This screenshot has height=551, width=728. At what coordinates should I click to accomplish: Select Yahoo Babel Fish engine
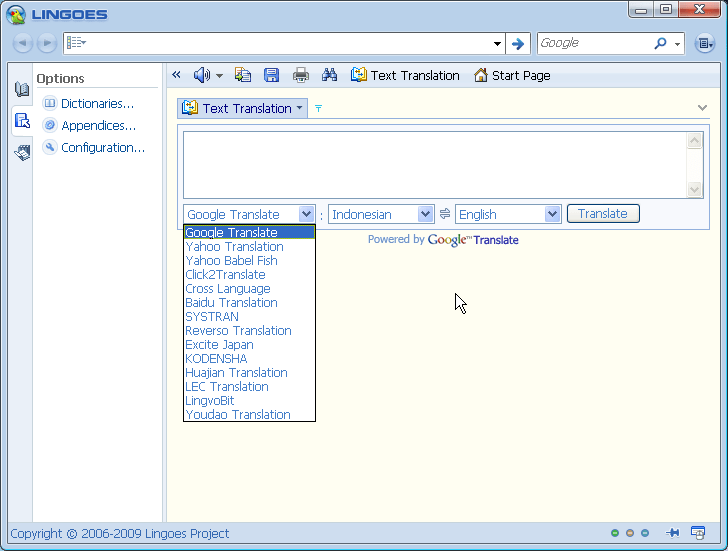point(249,260)
